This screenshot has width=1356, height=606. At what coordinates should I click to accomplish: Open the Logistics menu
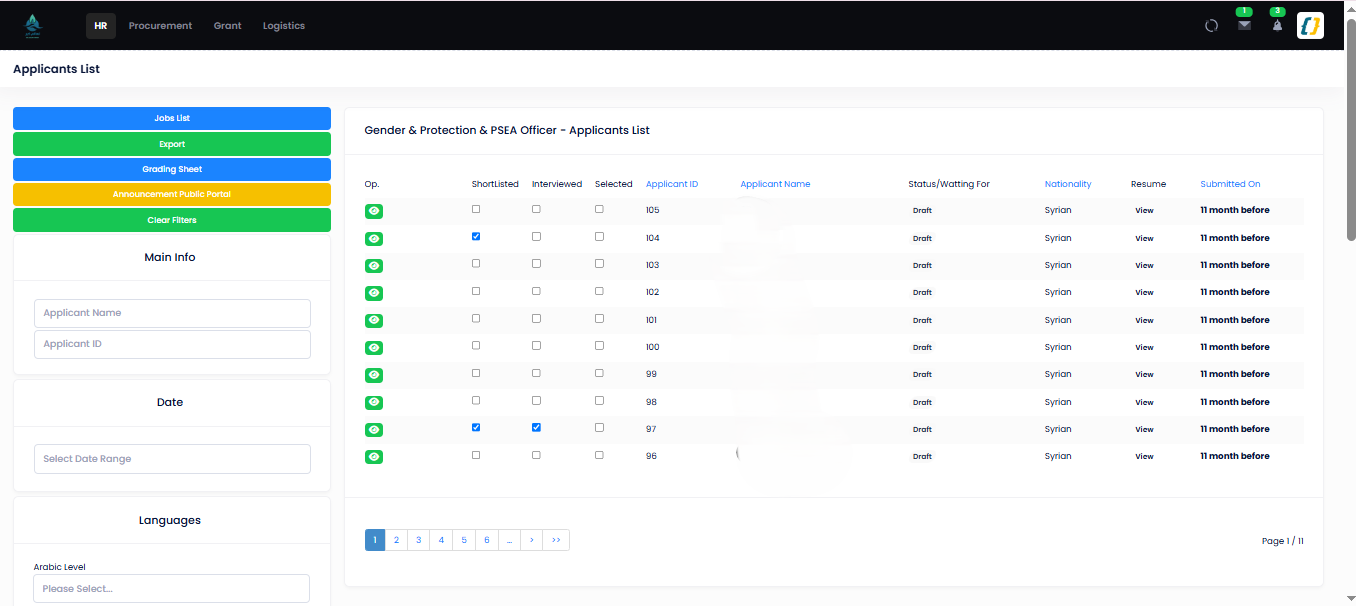(x=284, y=26)
